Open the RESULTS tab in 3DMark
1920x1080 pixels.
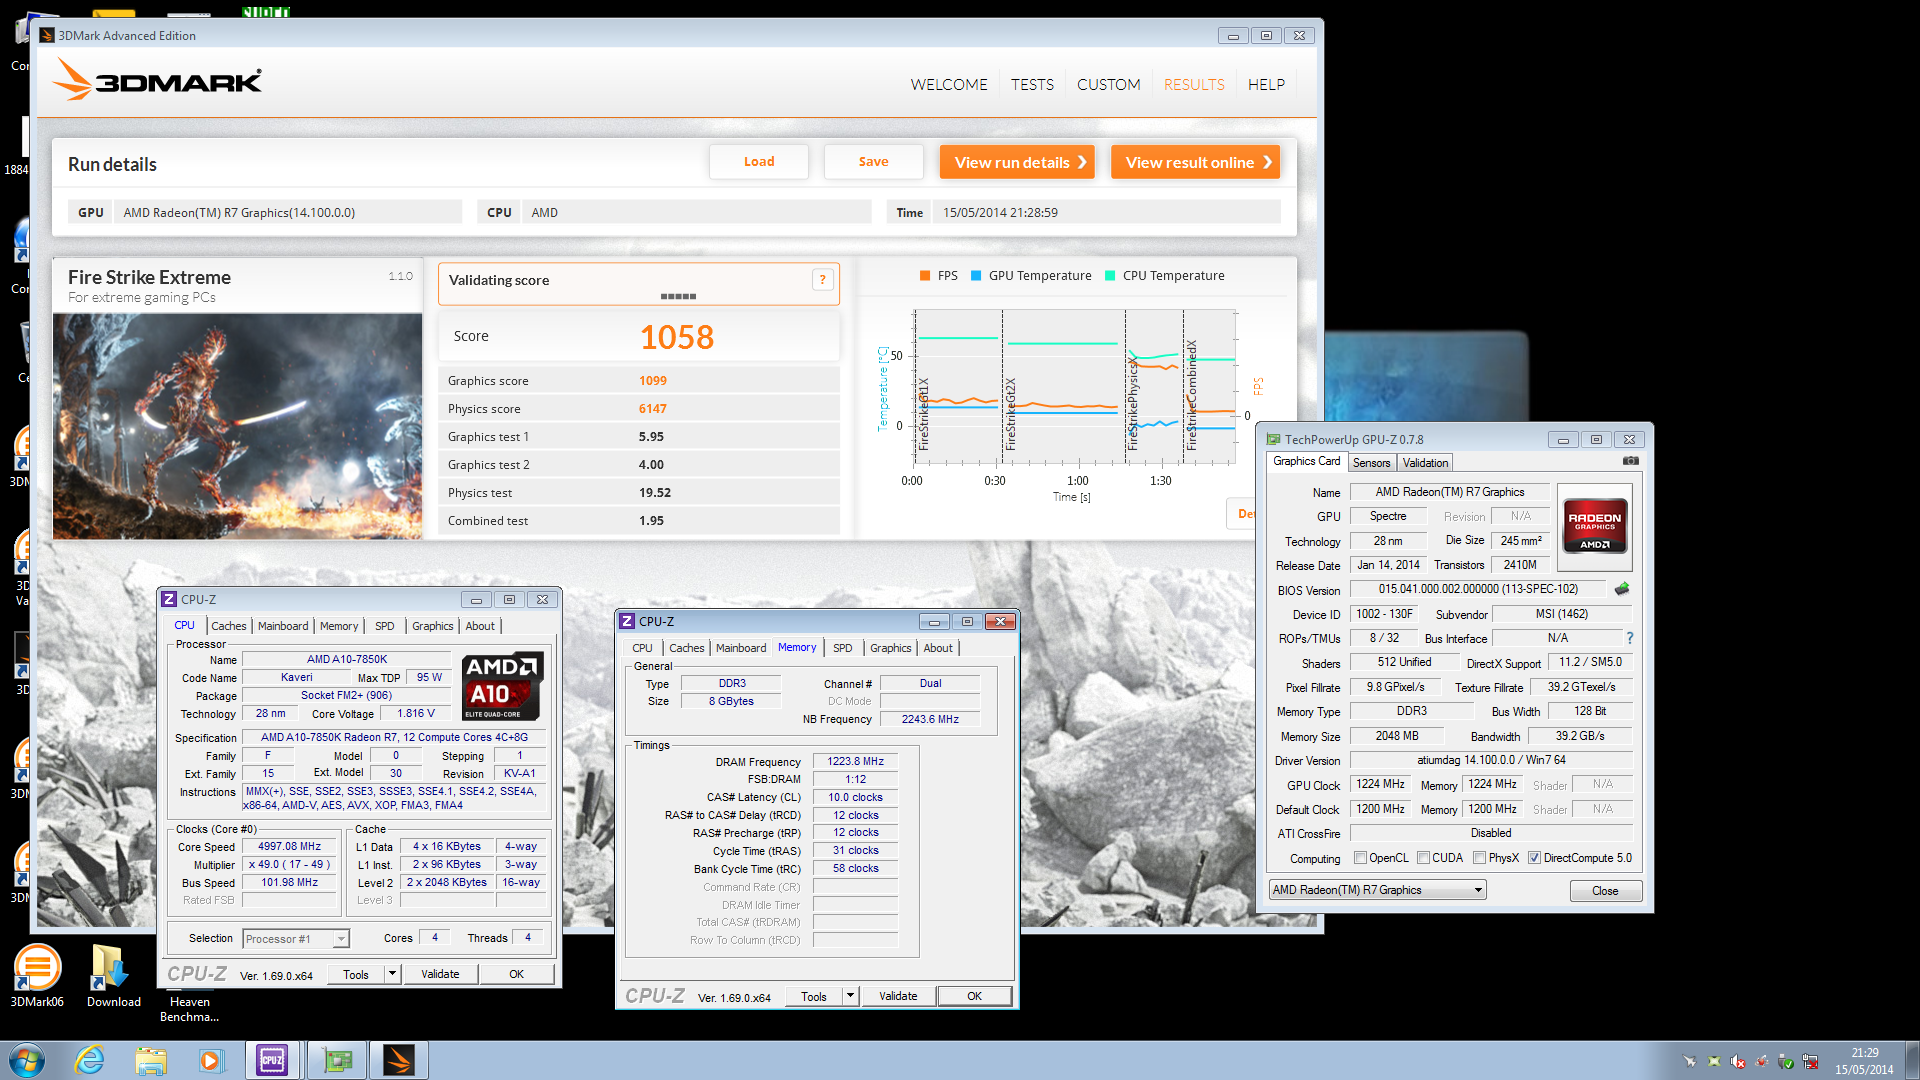[x=1194, y=84]
